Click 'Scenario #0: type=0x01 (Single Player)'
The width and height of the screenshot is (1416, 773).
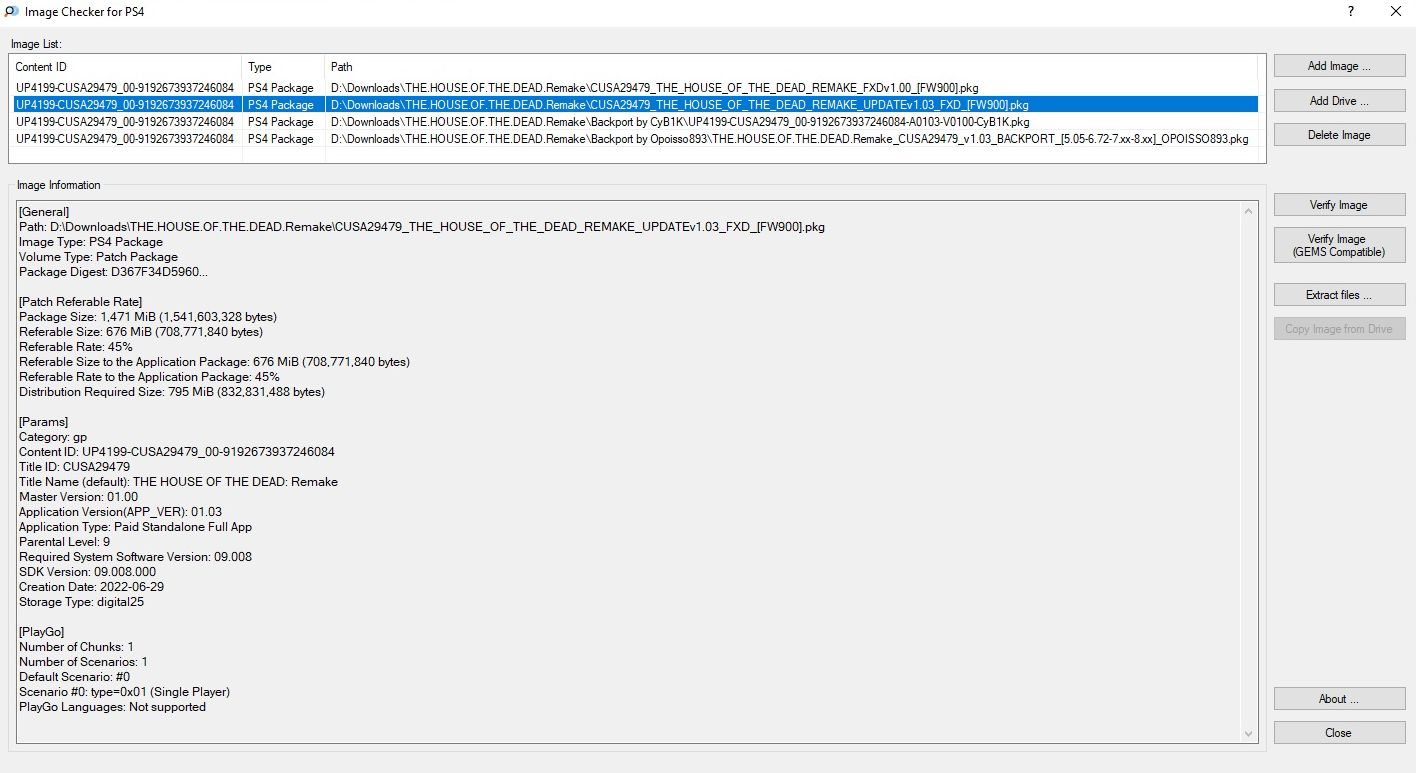125,692
